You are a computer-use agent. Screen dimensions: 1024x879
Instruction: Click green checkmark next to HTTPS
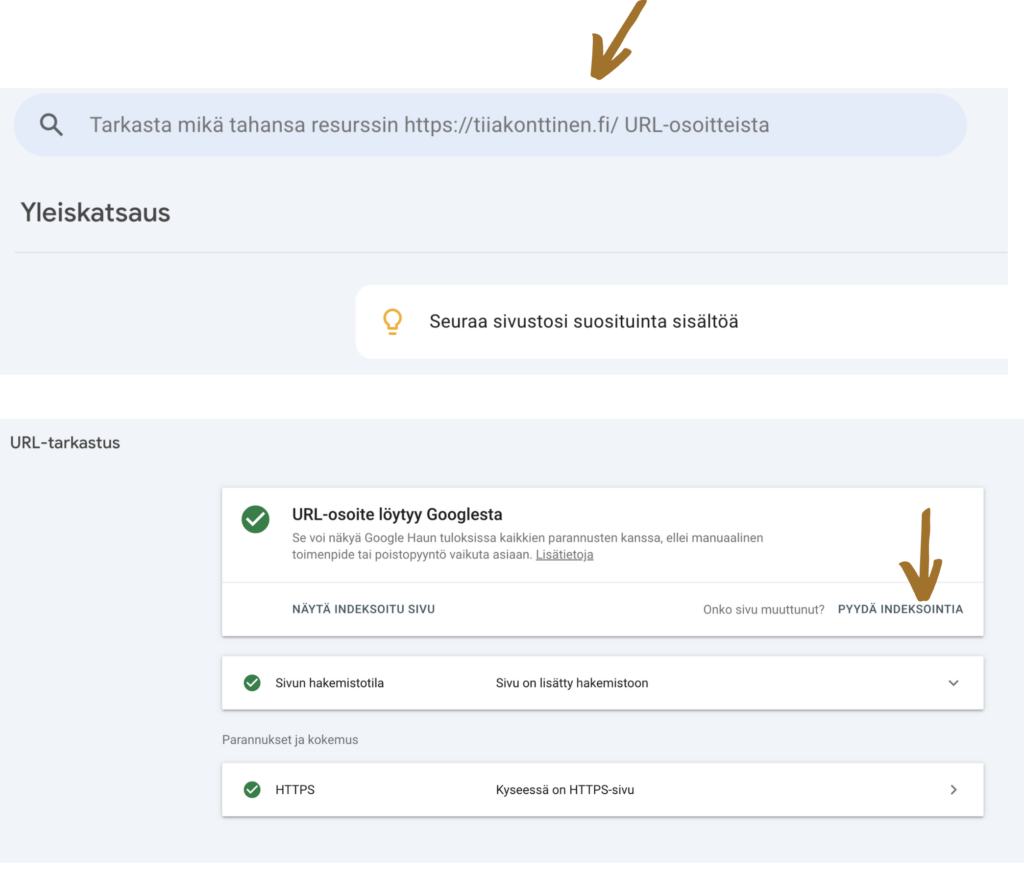click(x=252, y=790)
